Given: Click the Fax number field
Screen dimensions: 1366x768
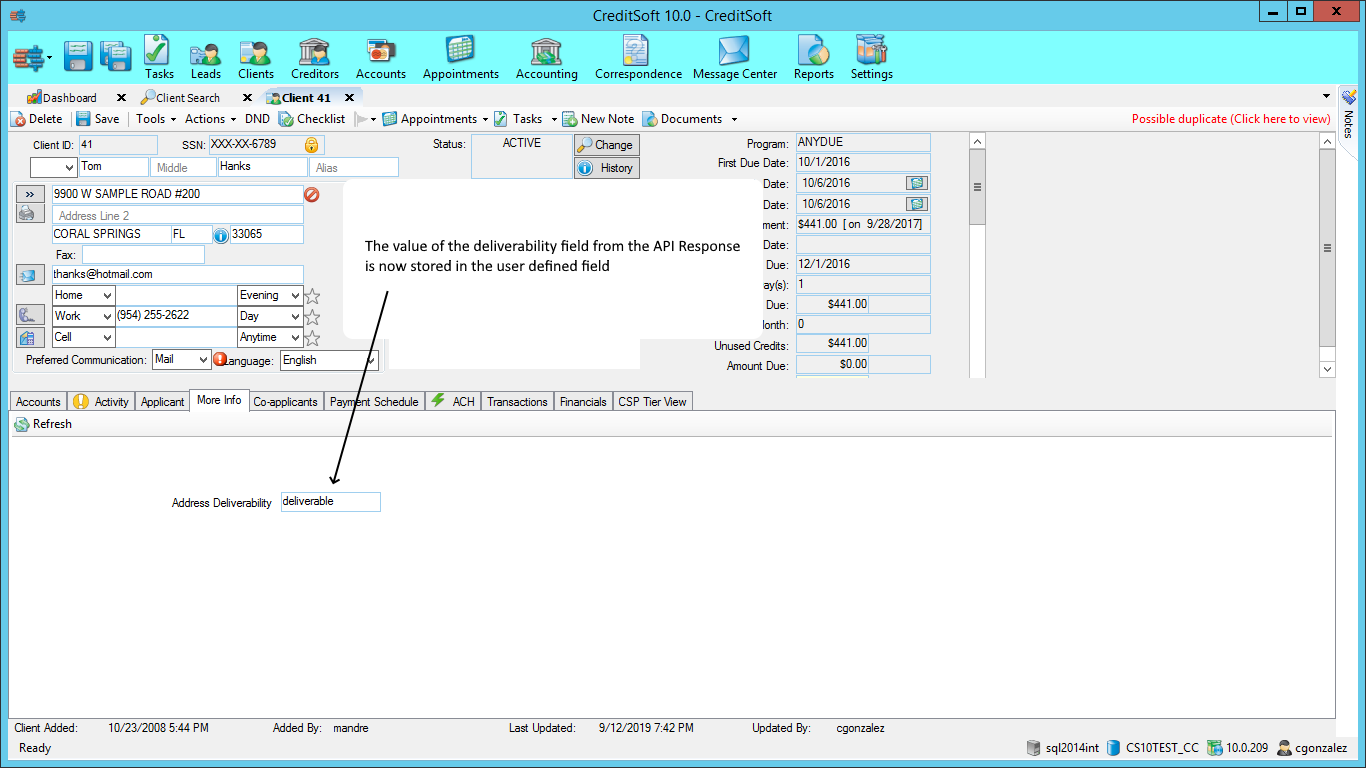Looking at the screenshot, I should click(143, 255).
